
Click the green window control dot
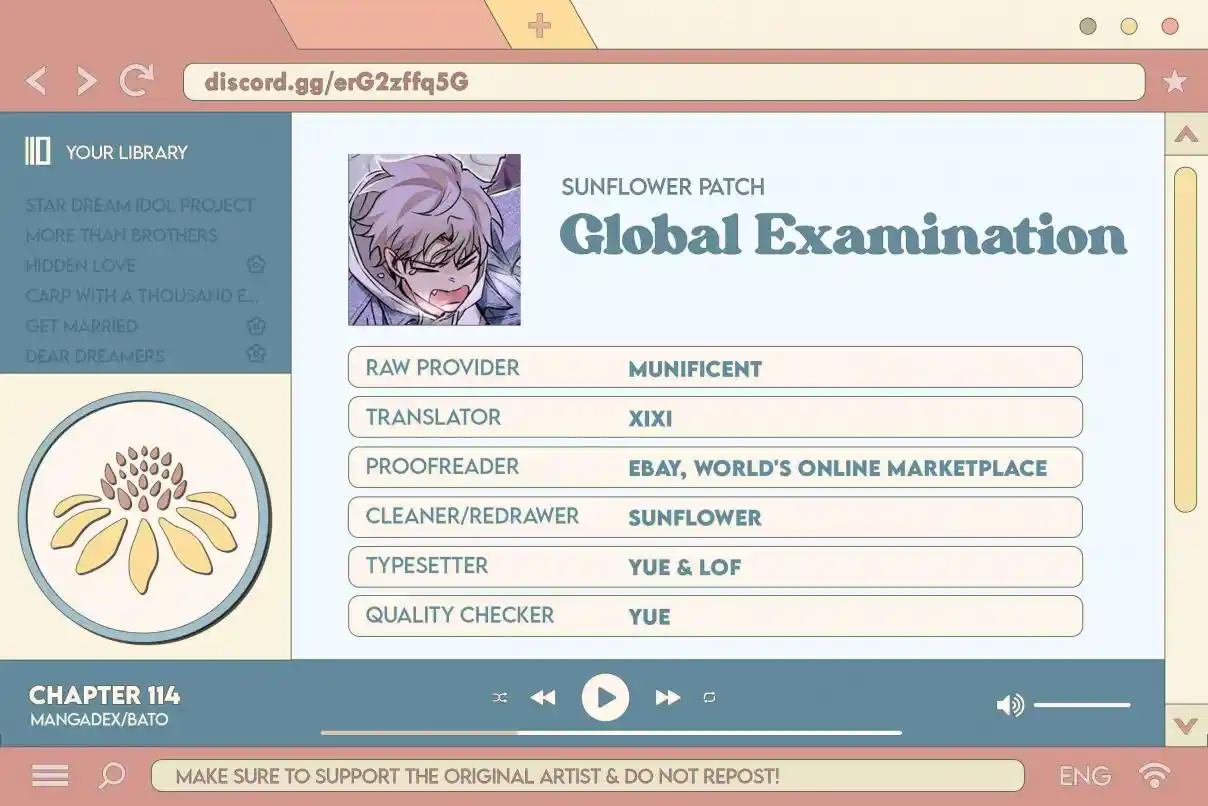pyautogui.click(x=1088, y=26)
